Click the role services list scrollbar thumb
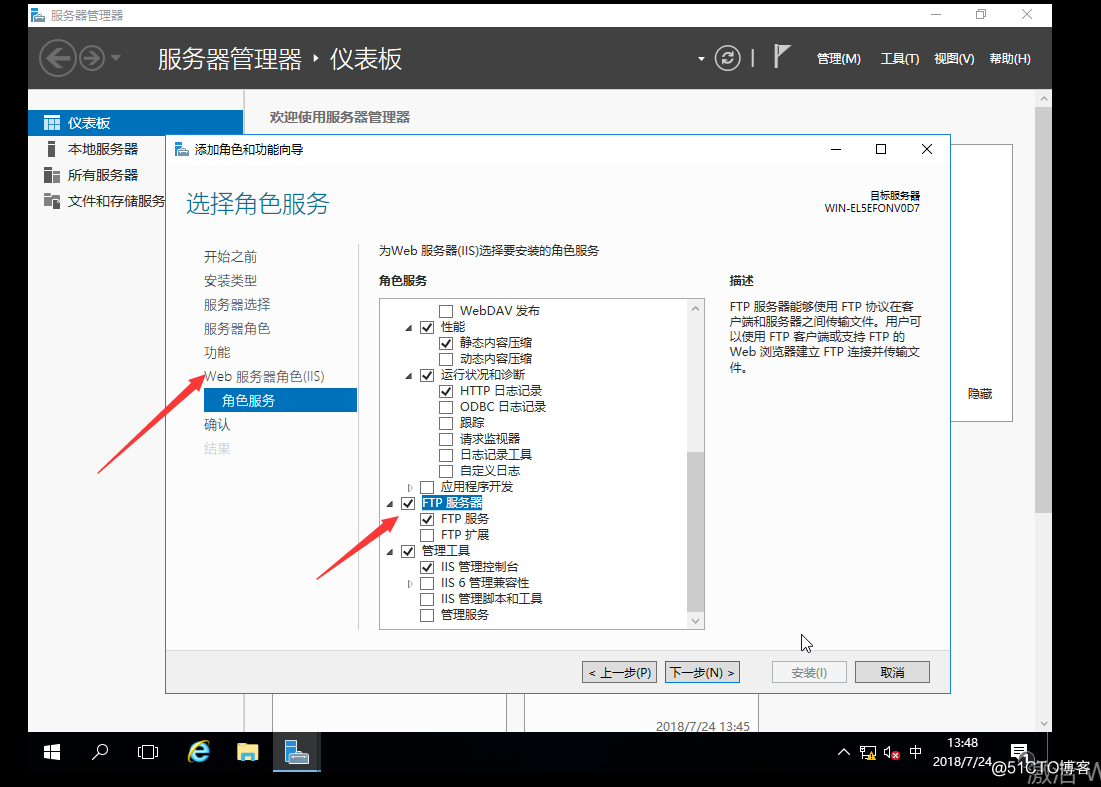Image resolution: width=1101 pixels, height=787 pixels. point(695,531)
